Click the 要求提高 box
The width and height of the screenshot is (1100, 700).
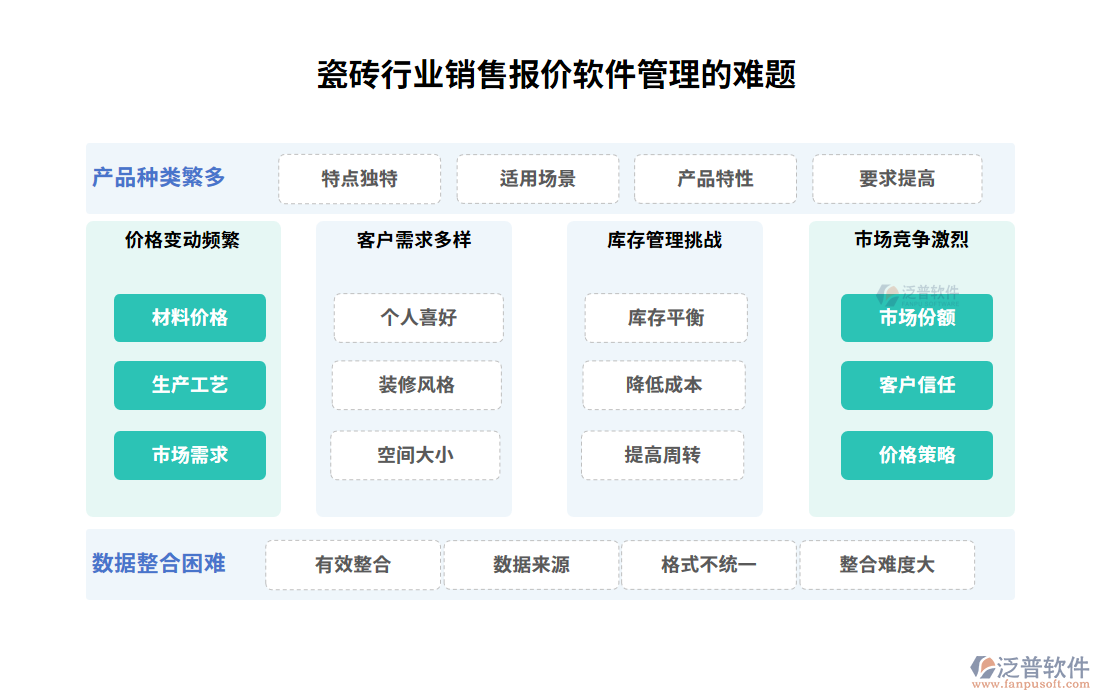897,179
